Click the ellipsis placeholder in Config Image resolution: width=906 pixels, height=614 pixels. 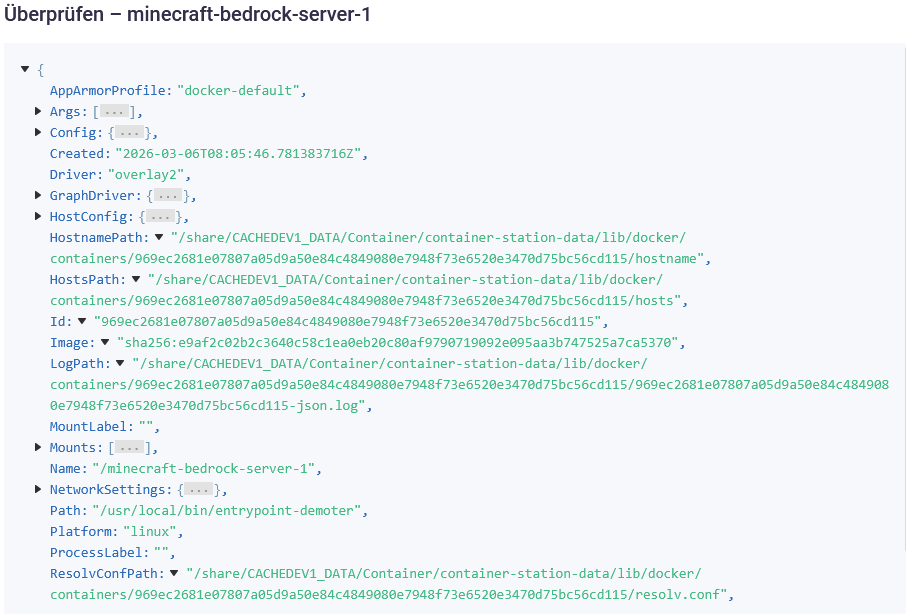tap(127, 133)
